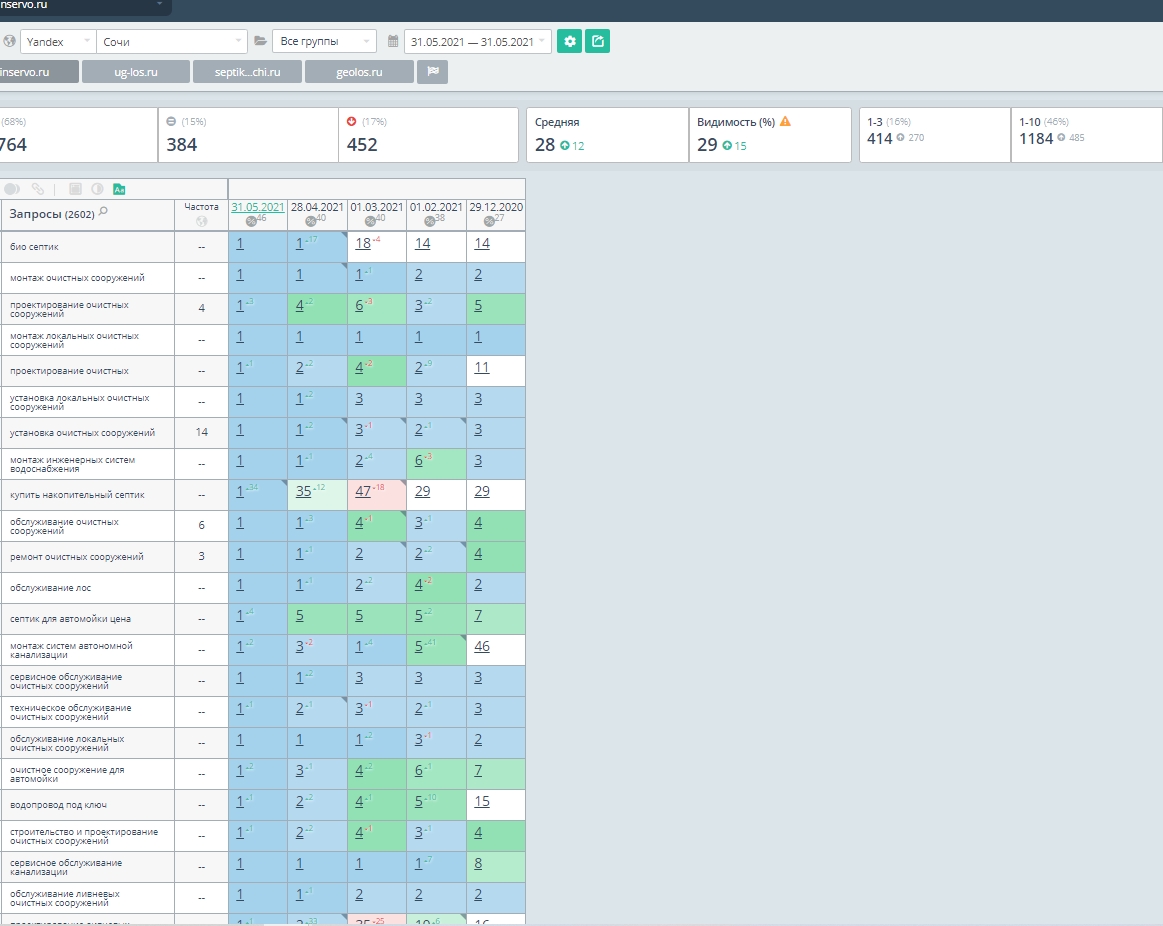Click the folder icon before Все группы
Viewport: 1163px width, 926px height.
point(260,42)
